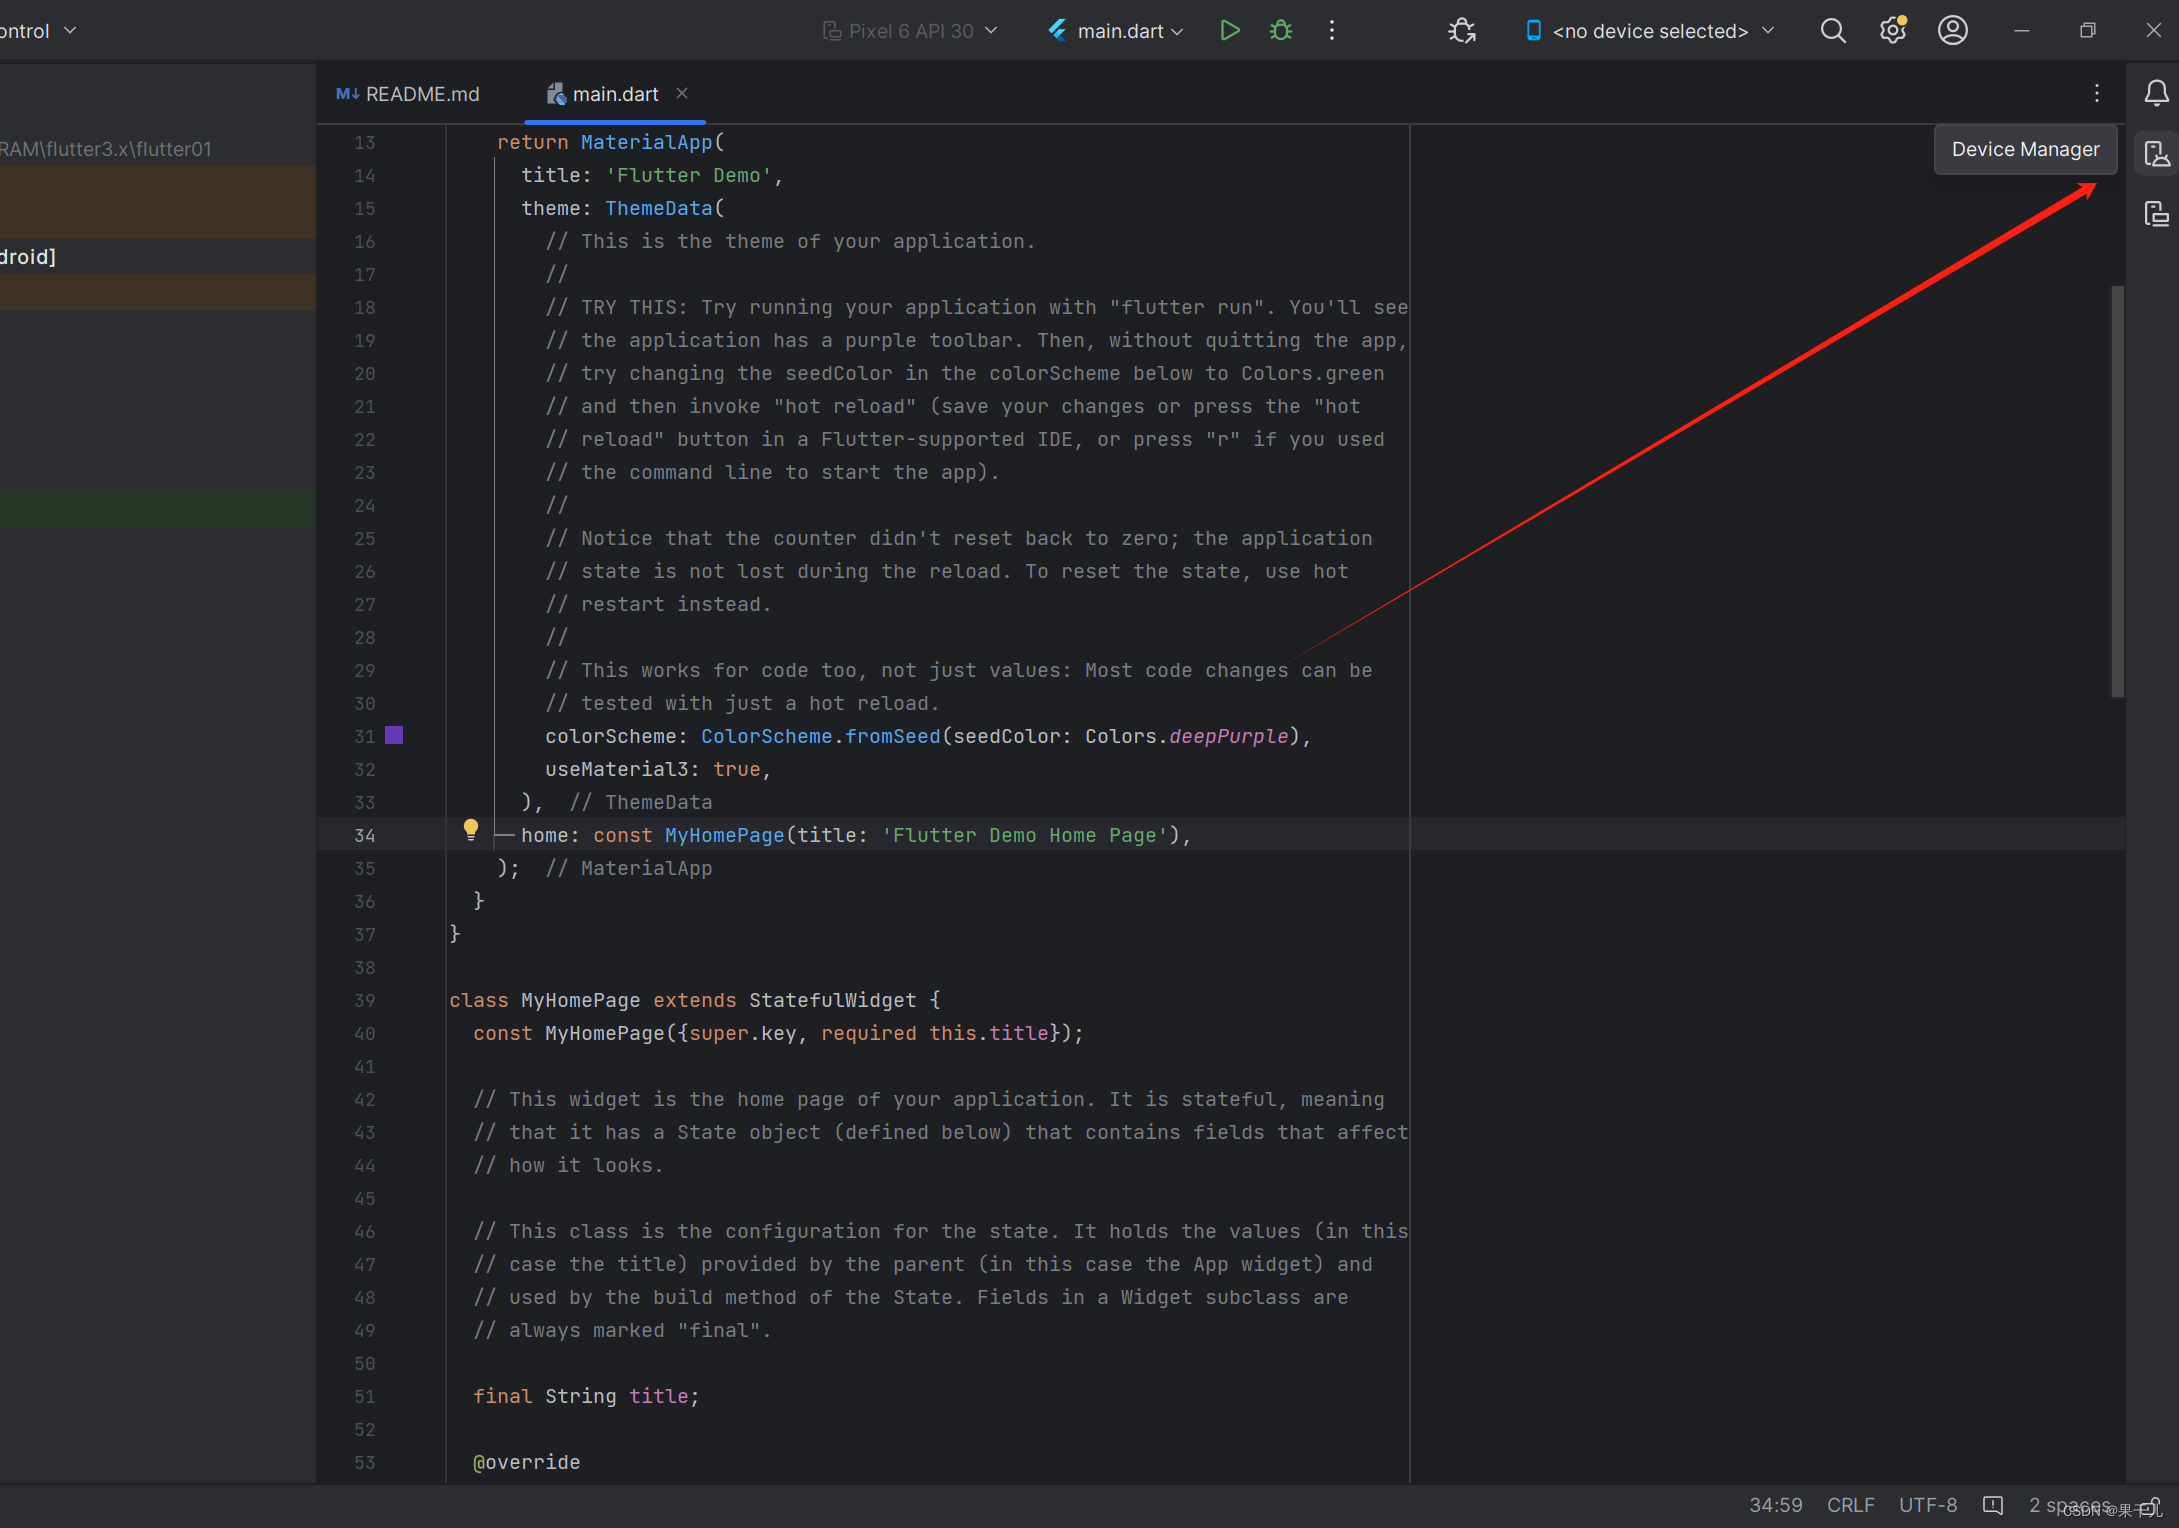Click the UTF-8 encoding in the status bar

[1928, 1505]
